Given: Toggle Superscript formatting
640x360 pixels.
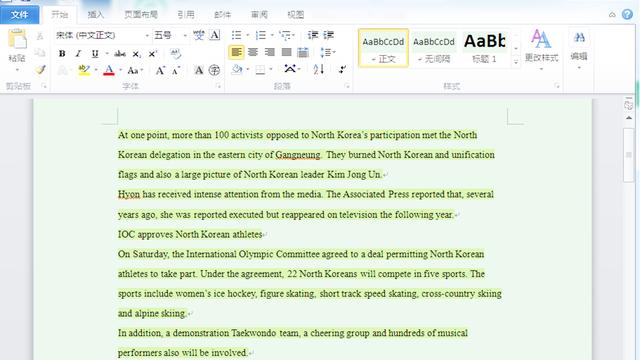Looking at the screenshot, I should point(153,53).
